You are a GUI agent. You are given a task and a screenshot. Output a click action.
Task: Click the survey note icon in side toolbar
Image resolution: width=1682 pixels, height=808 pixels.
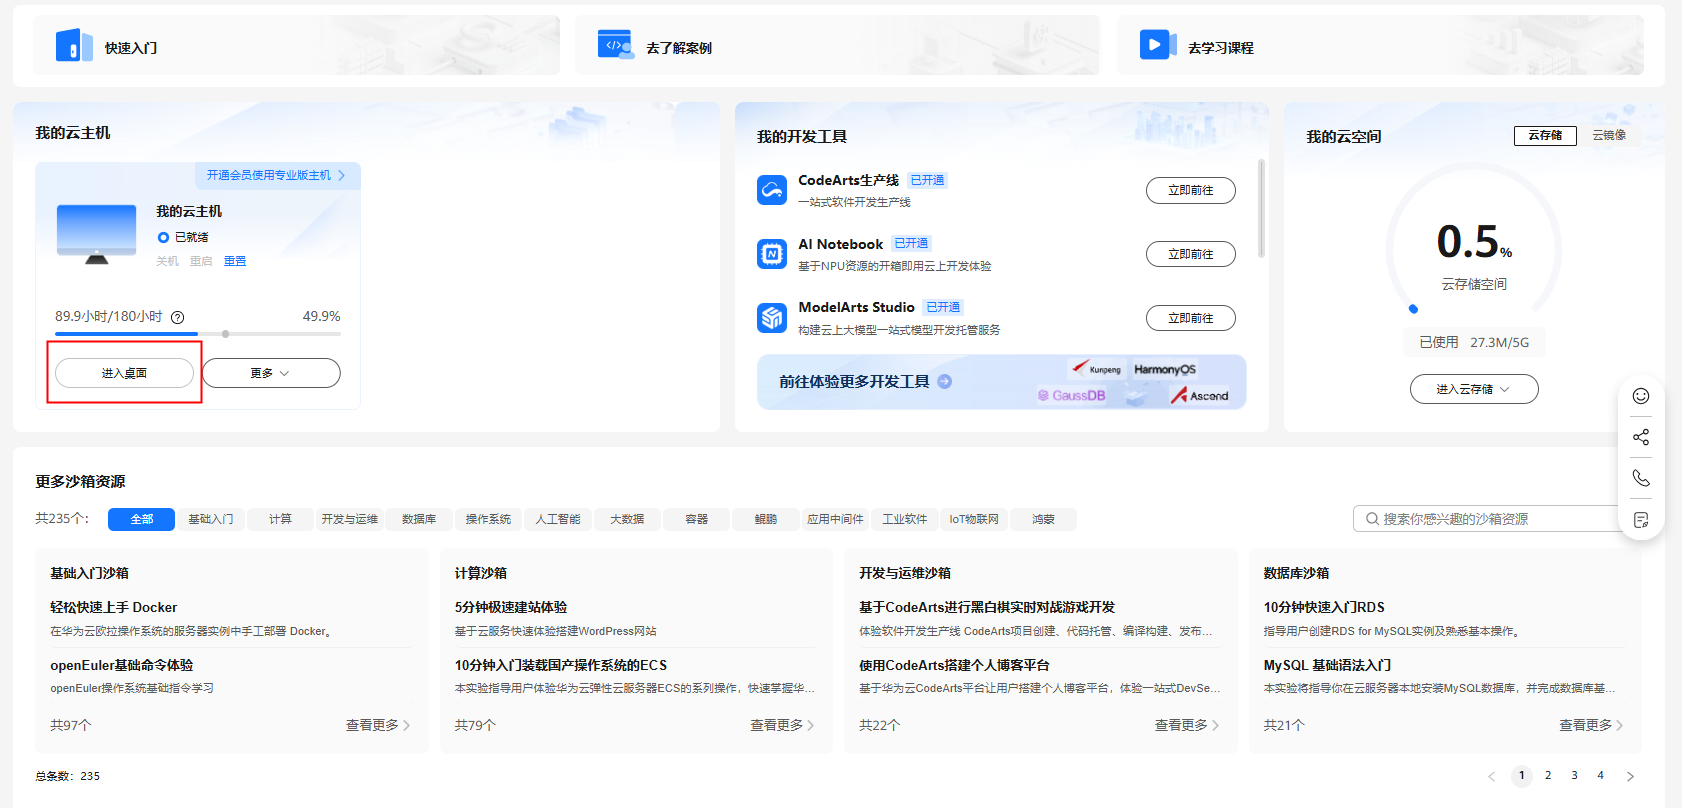(x=1641, y=520)
